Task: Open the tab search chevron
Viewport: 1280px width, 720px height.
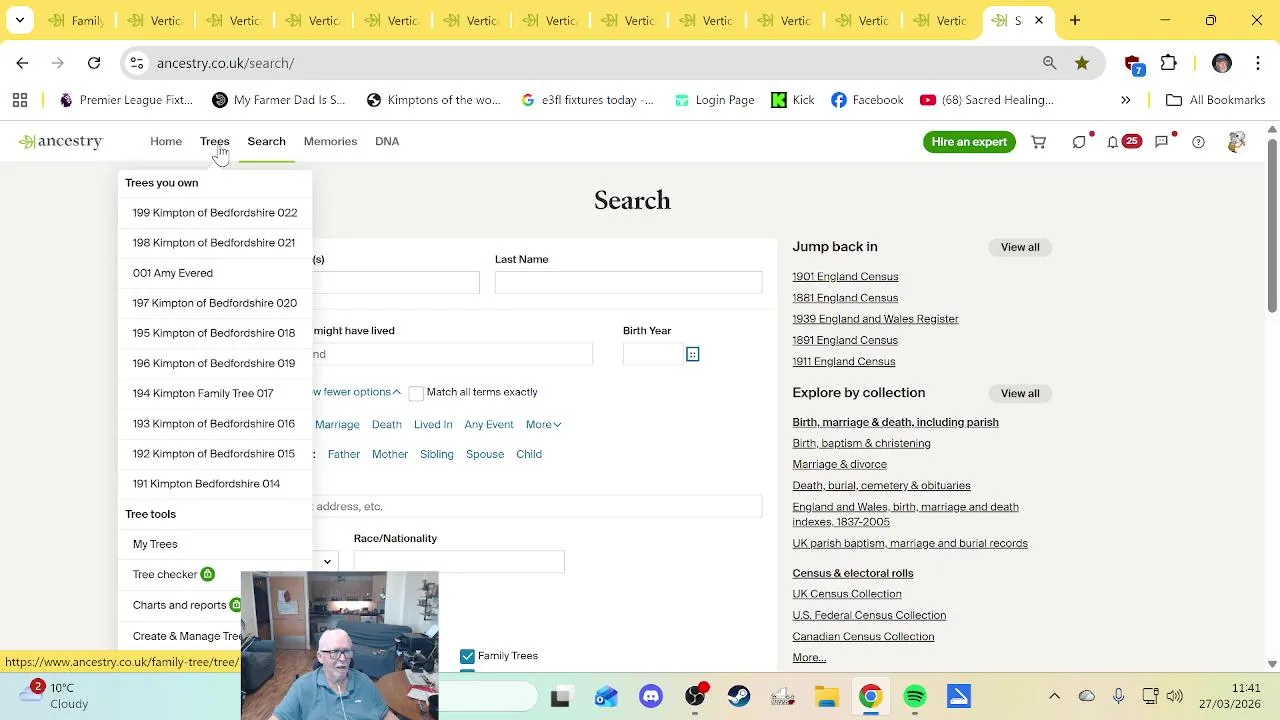Action: pos(19,20)
